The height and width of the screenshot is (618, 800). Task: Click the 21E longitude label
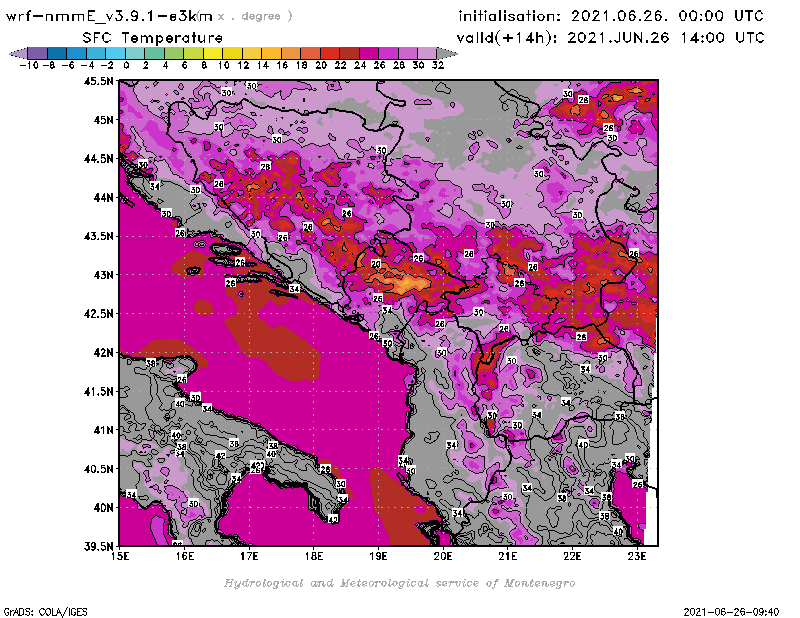(x=508, y=556)
